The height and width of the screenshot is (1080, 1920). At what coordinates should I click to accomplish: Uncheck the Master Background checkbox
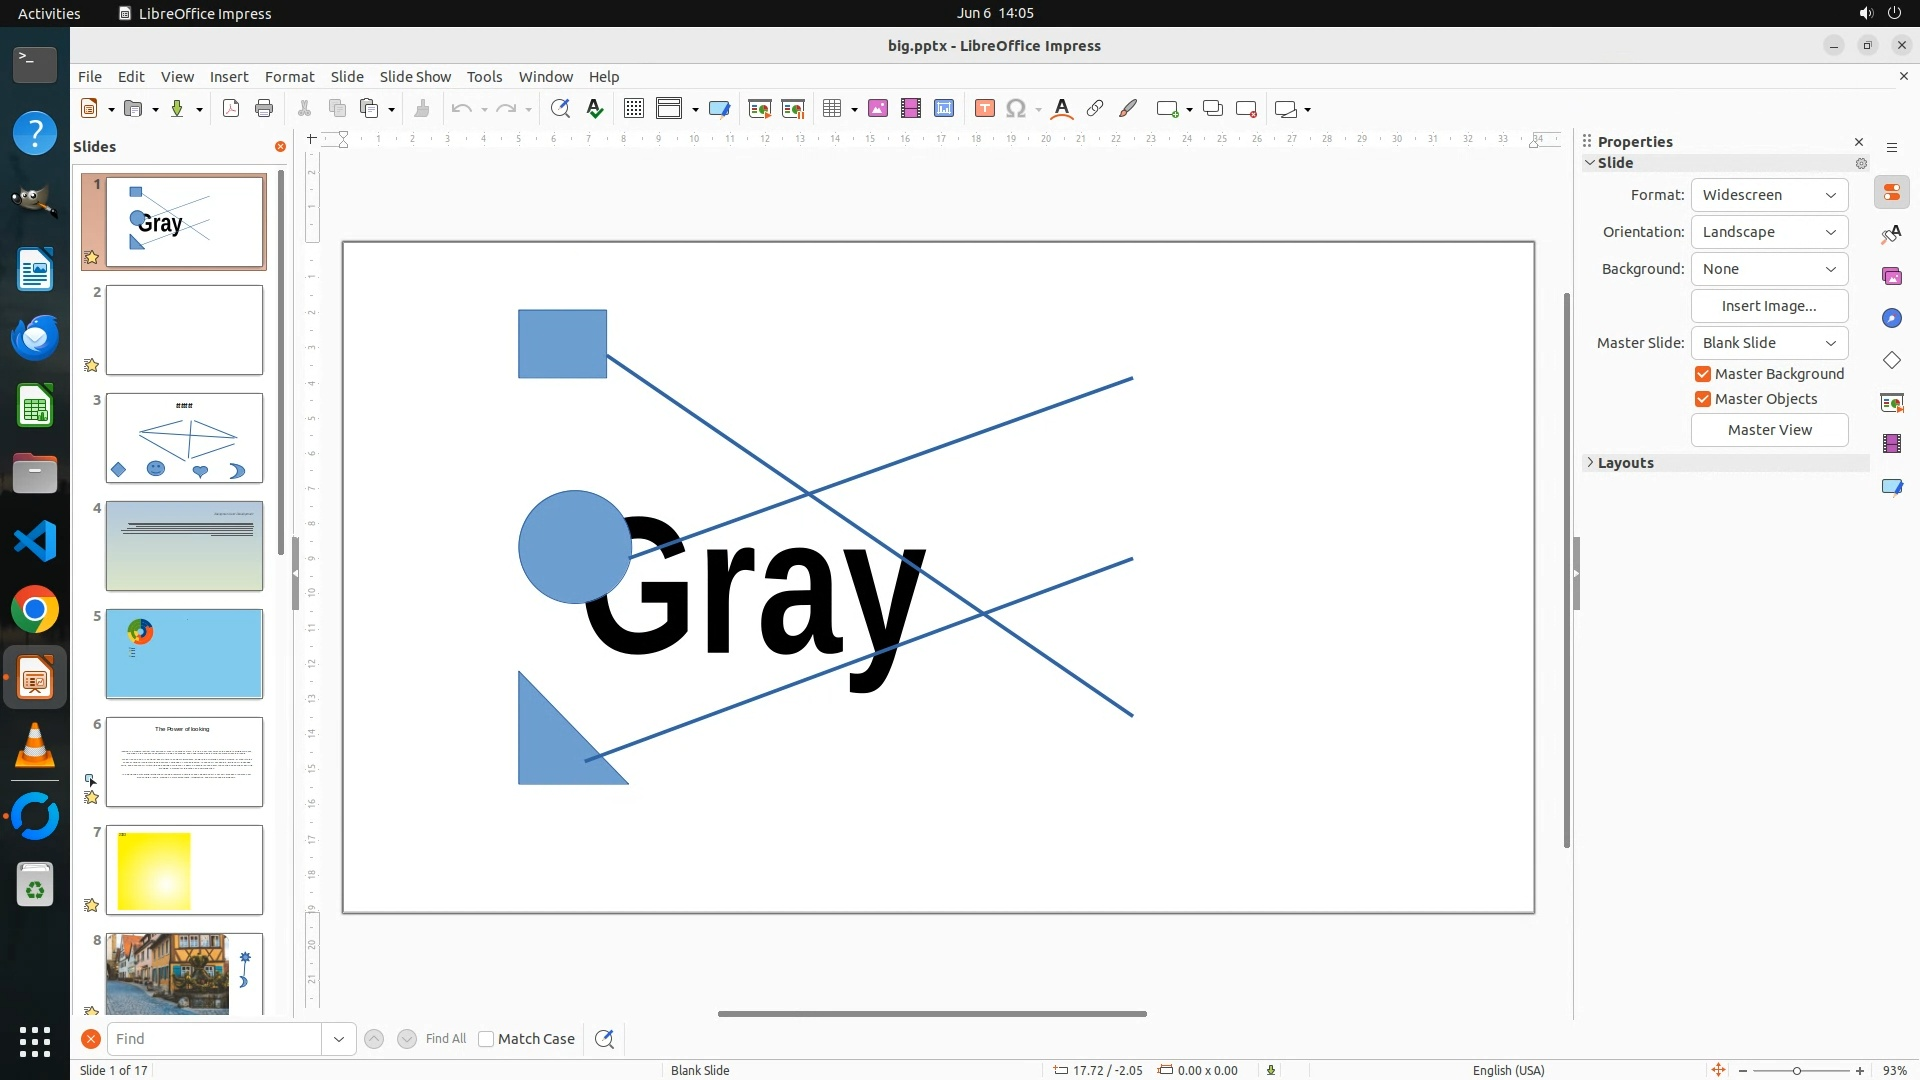[x=1703, y=374]
